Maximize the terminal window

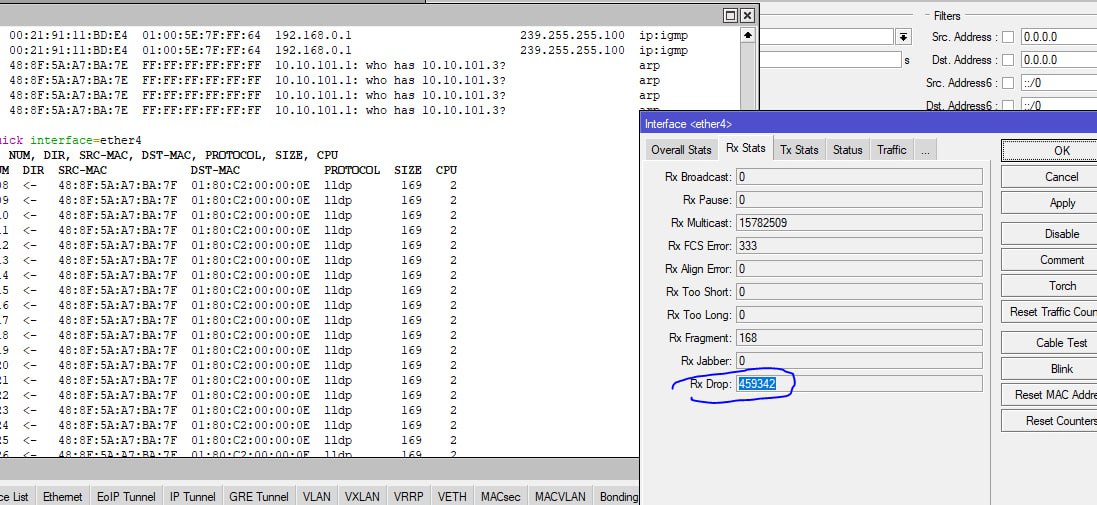point(731,15)
